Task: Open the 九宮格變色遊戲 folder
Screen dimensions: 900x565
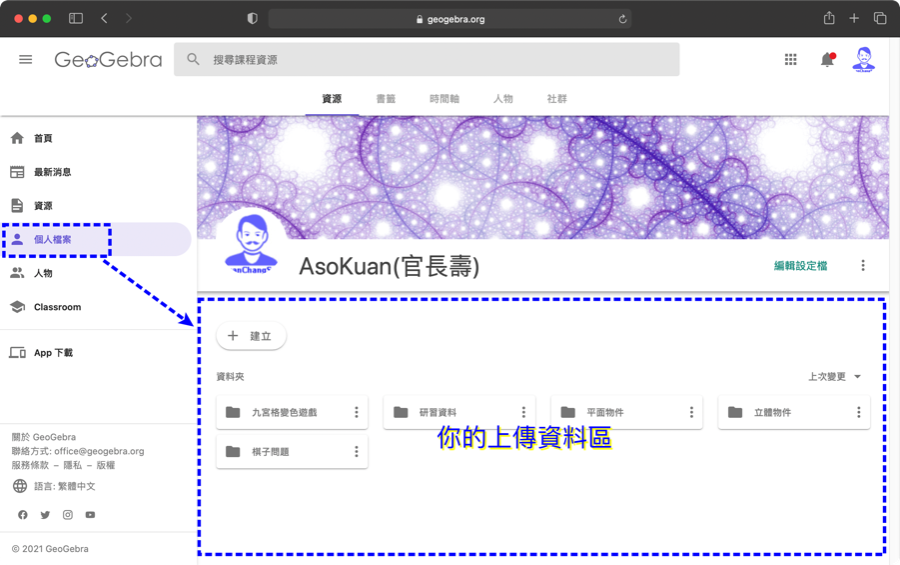Action: (x=292, y=412)
